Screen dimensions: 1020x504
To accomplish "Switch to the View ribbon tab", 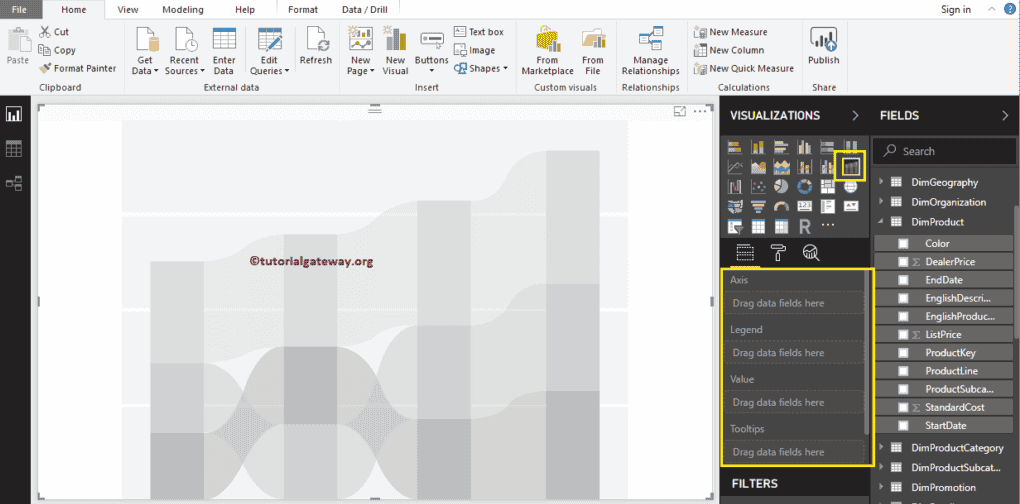I will (x=128, y=10).
